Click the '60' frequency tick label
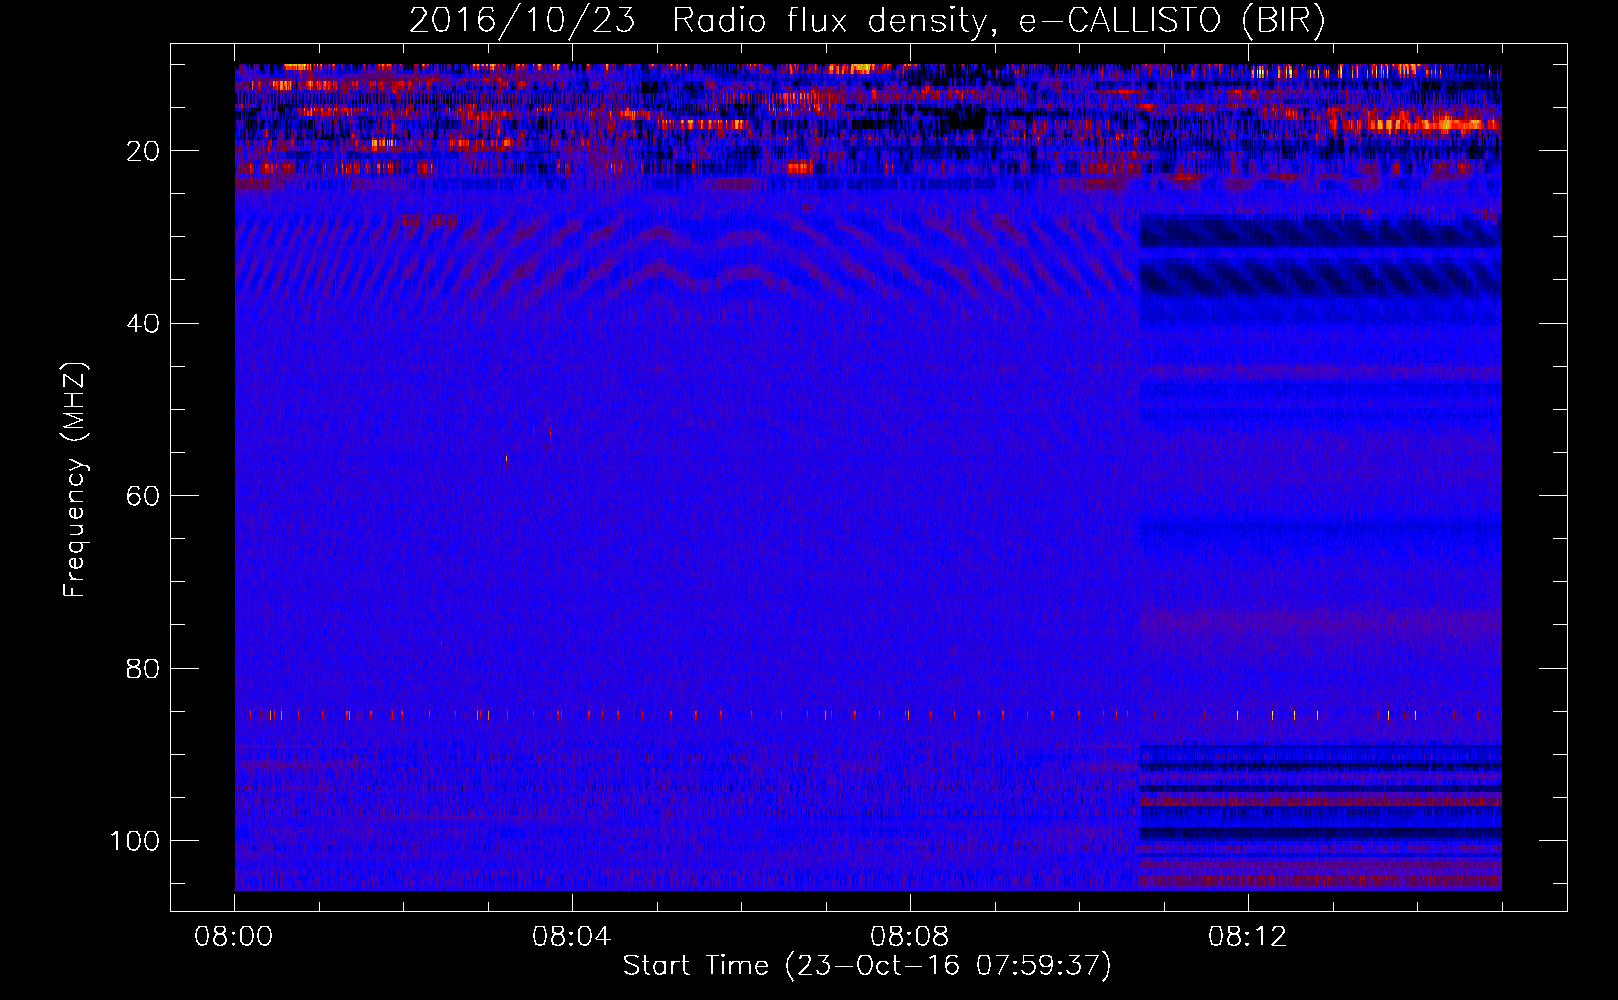The width and height of the screenshot is (1618, 1000). [x=144, y=496]
